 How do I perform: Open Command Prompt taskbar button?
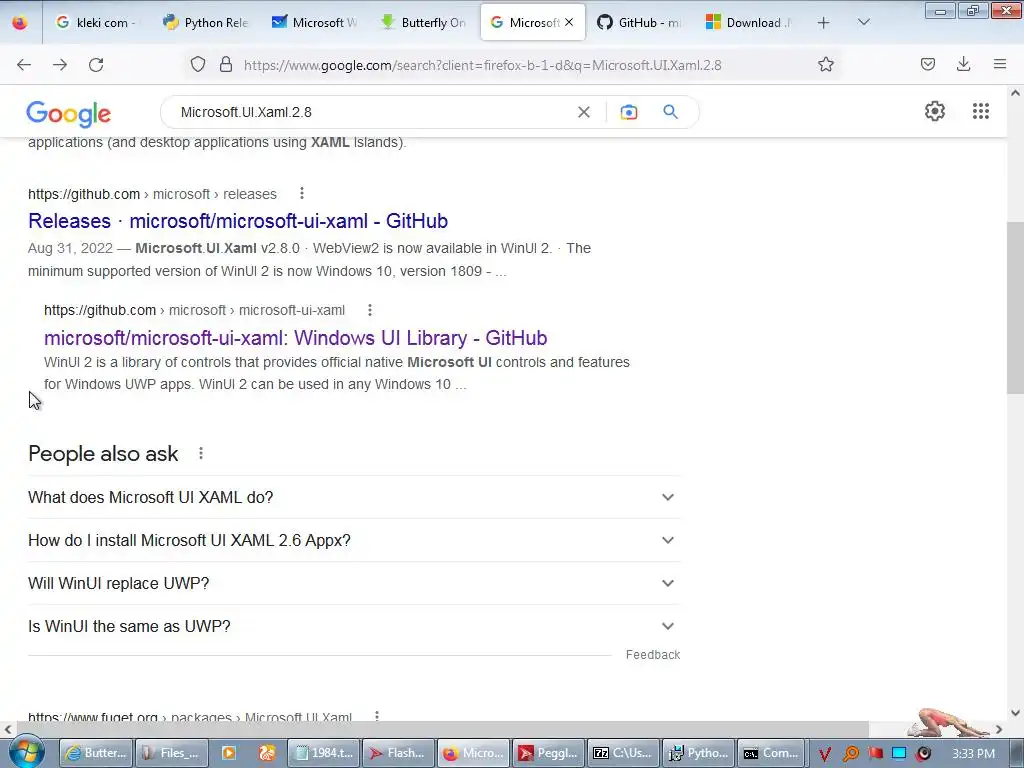coord(773,753)
